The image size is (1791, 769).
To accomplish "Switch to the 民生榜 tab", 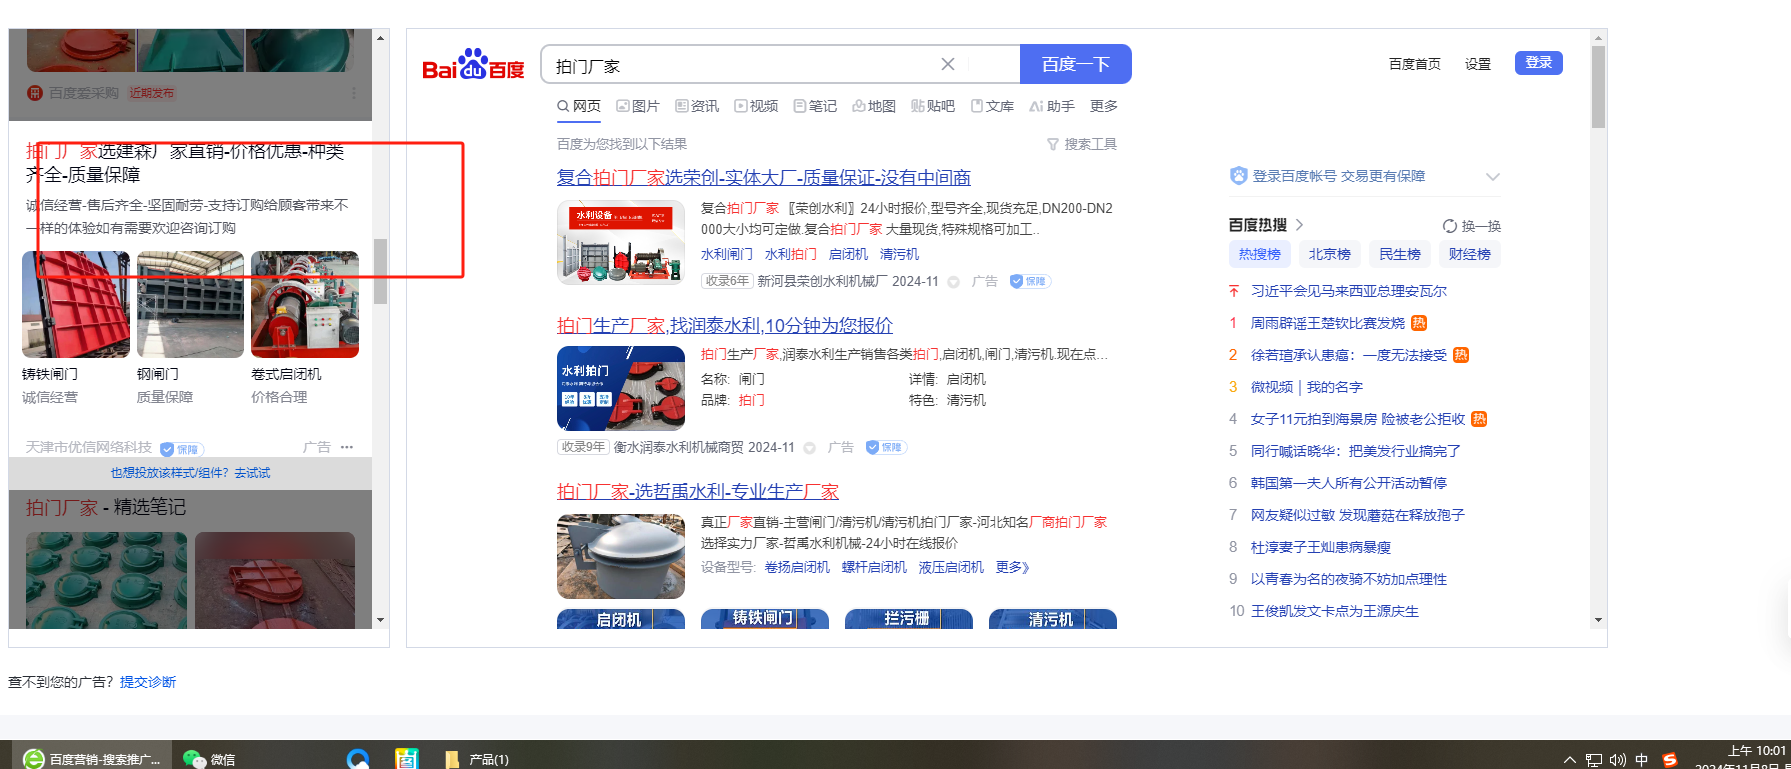I will pyautogui.click(x=1400, y=254).
